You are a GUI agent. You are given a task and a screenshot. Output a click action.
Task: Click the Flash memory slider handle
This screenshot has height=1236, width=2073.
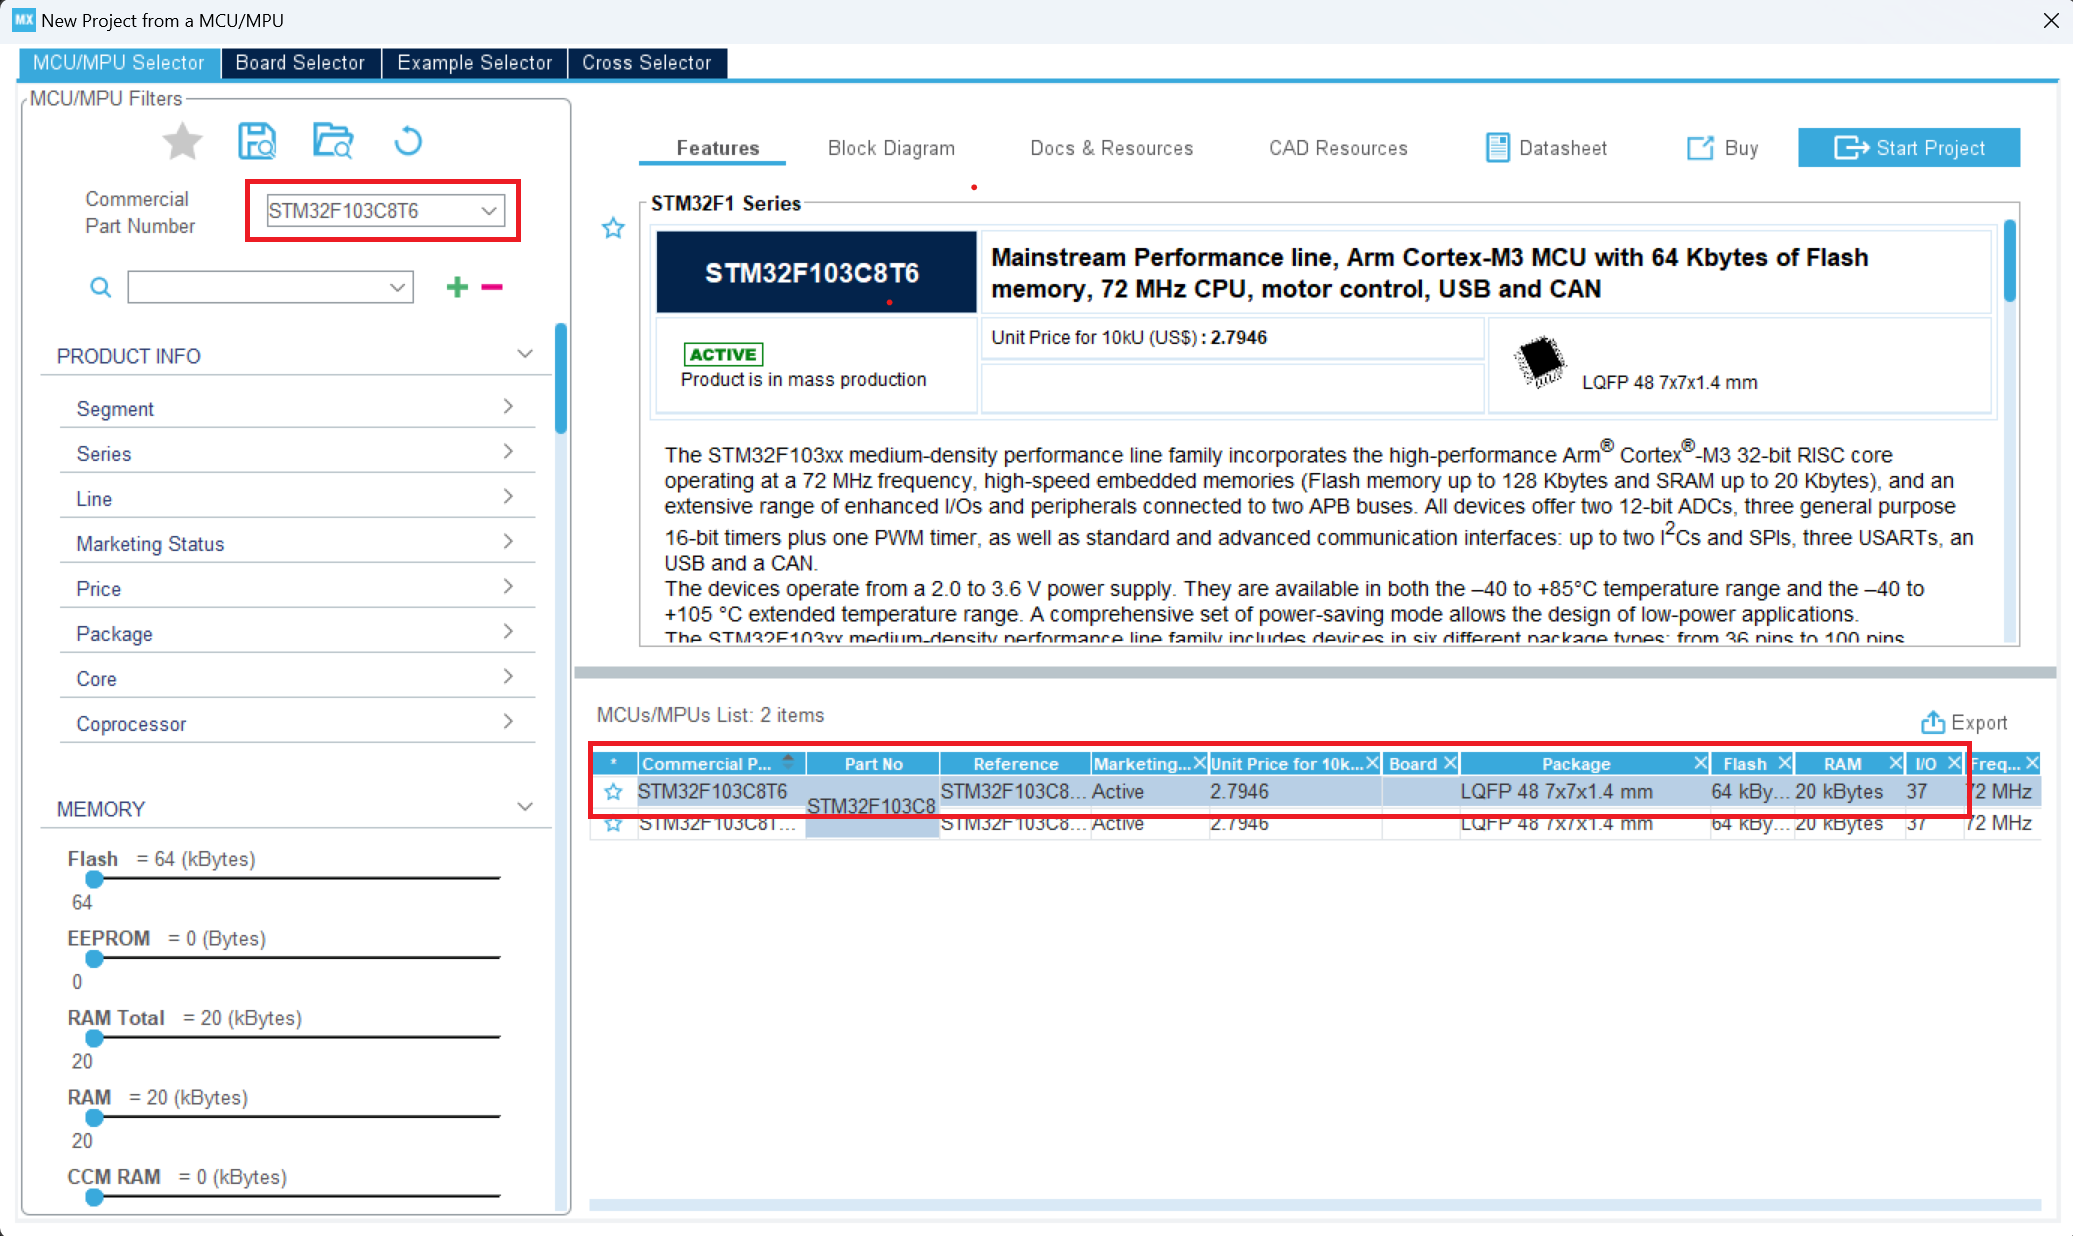(94, 880)
